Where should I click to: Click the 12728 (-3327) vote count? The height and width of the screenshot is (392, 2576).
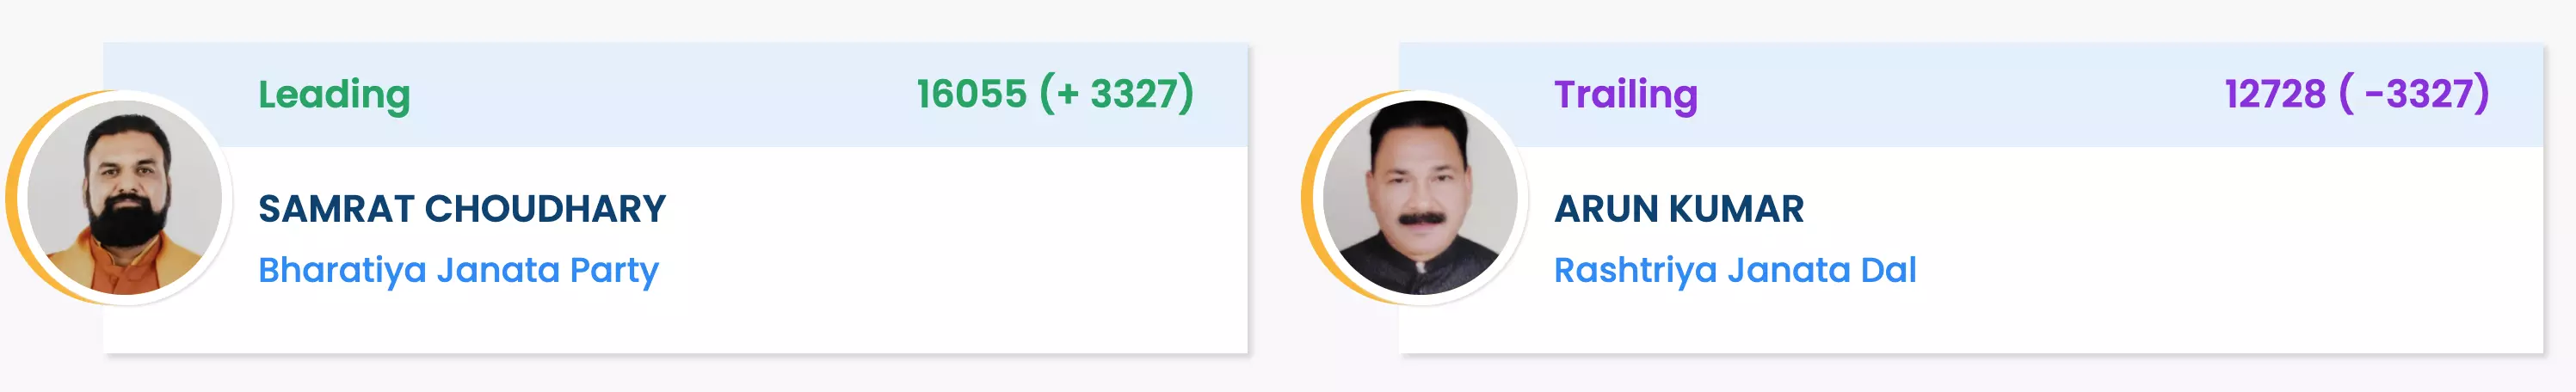click(2357, 94)
